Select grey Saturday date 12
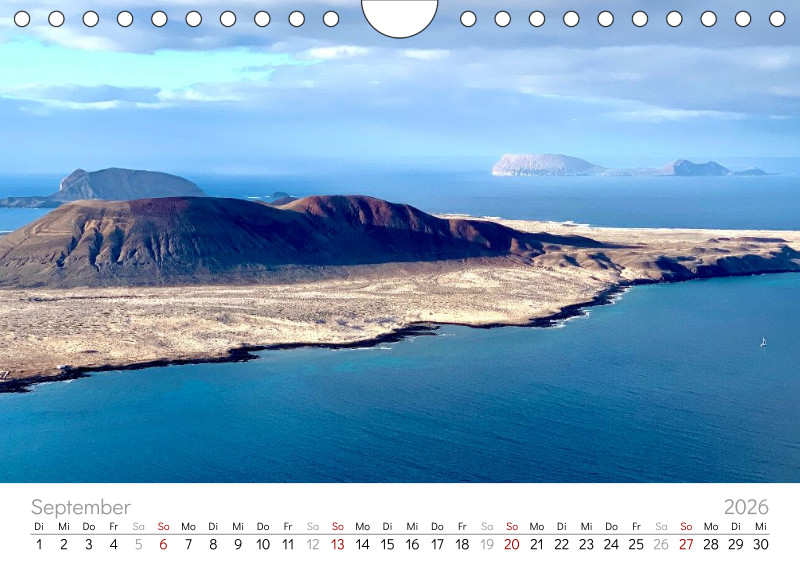Viewport: 800px width, 563px height. 312,545
